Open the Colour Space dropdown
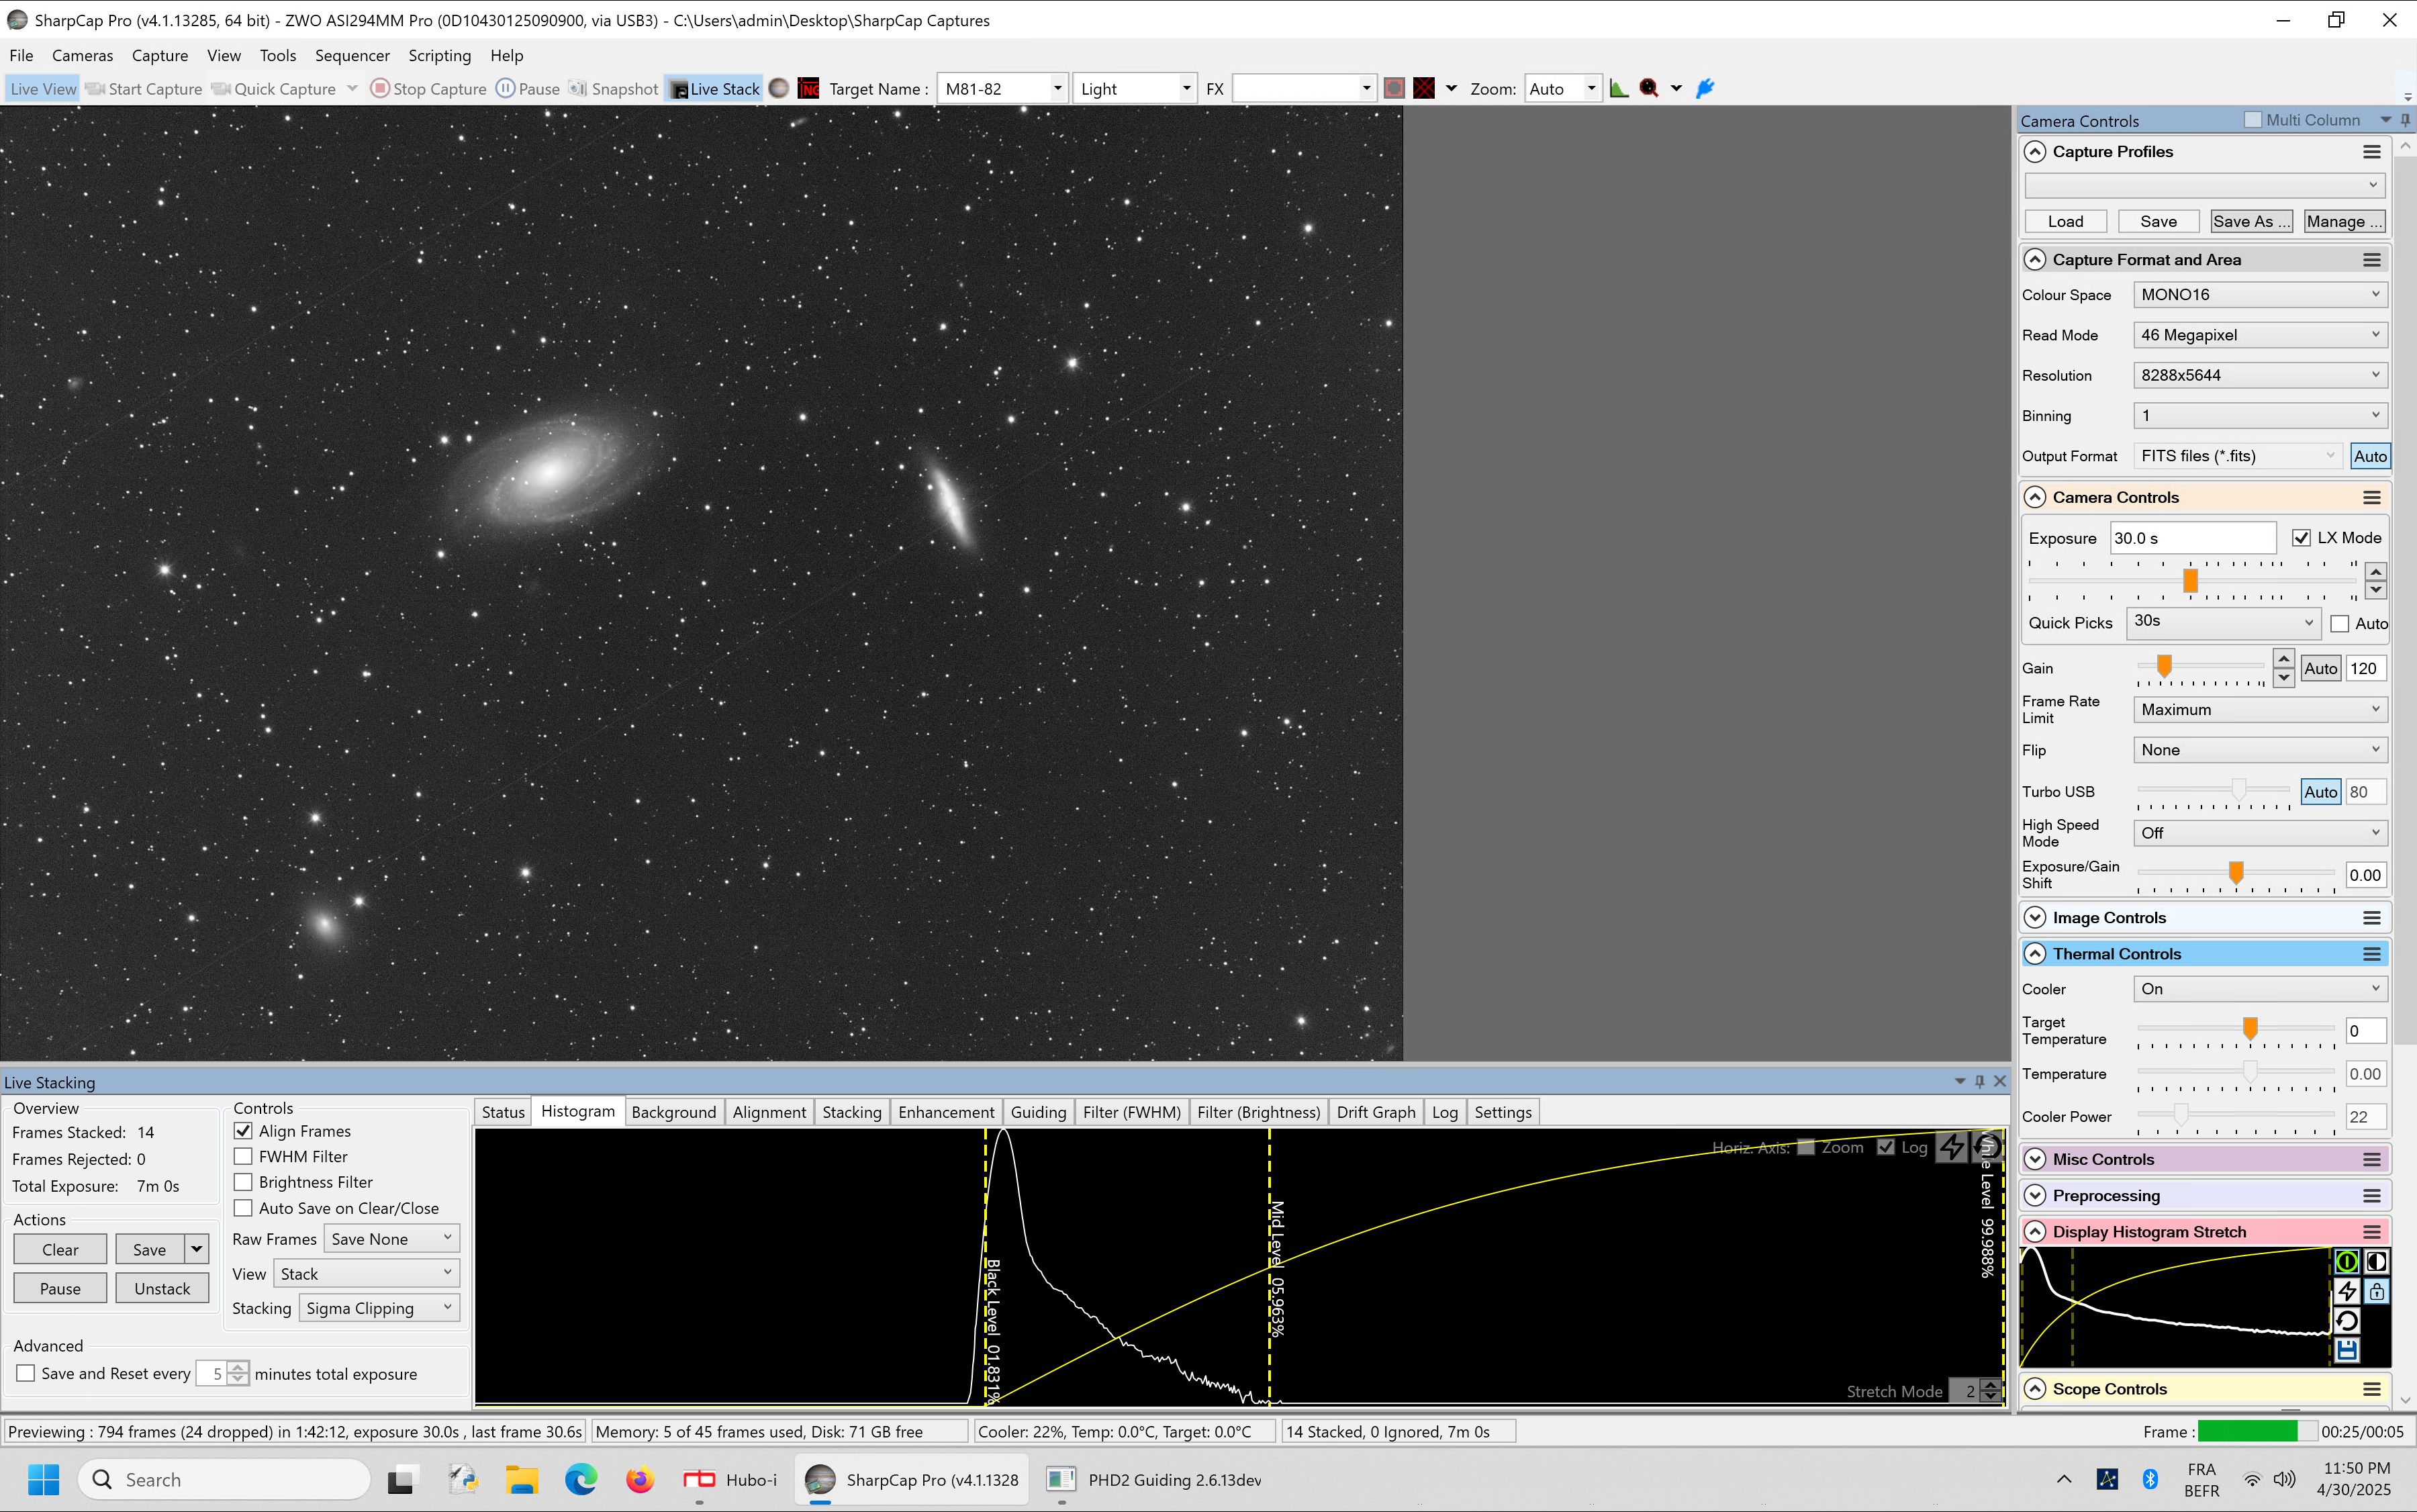 click(x=2260, y=295)
